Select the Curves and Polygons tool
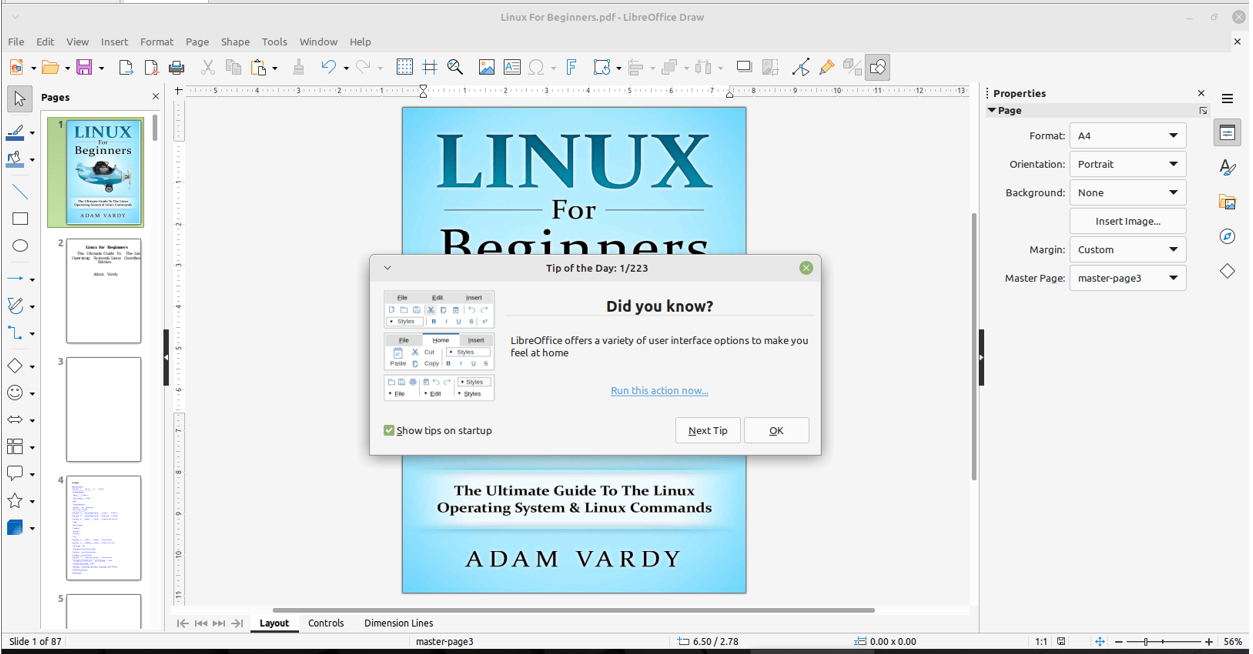Image resolution: width=1253 pixels, height=654 pixels. (15, 306)
